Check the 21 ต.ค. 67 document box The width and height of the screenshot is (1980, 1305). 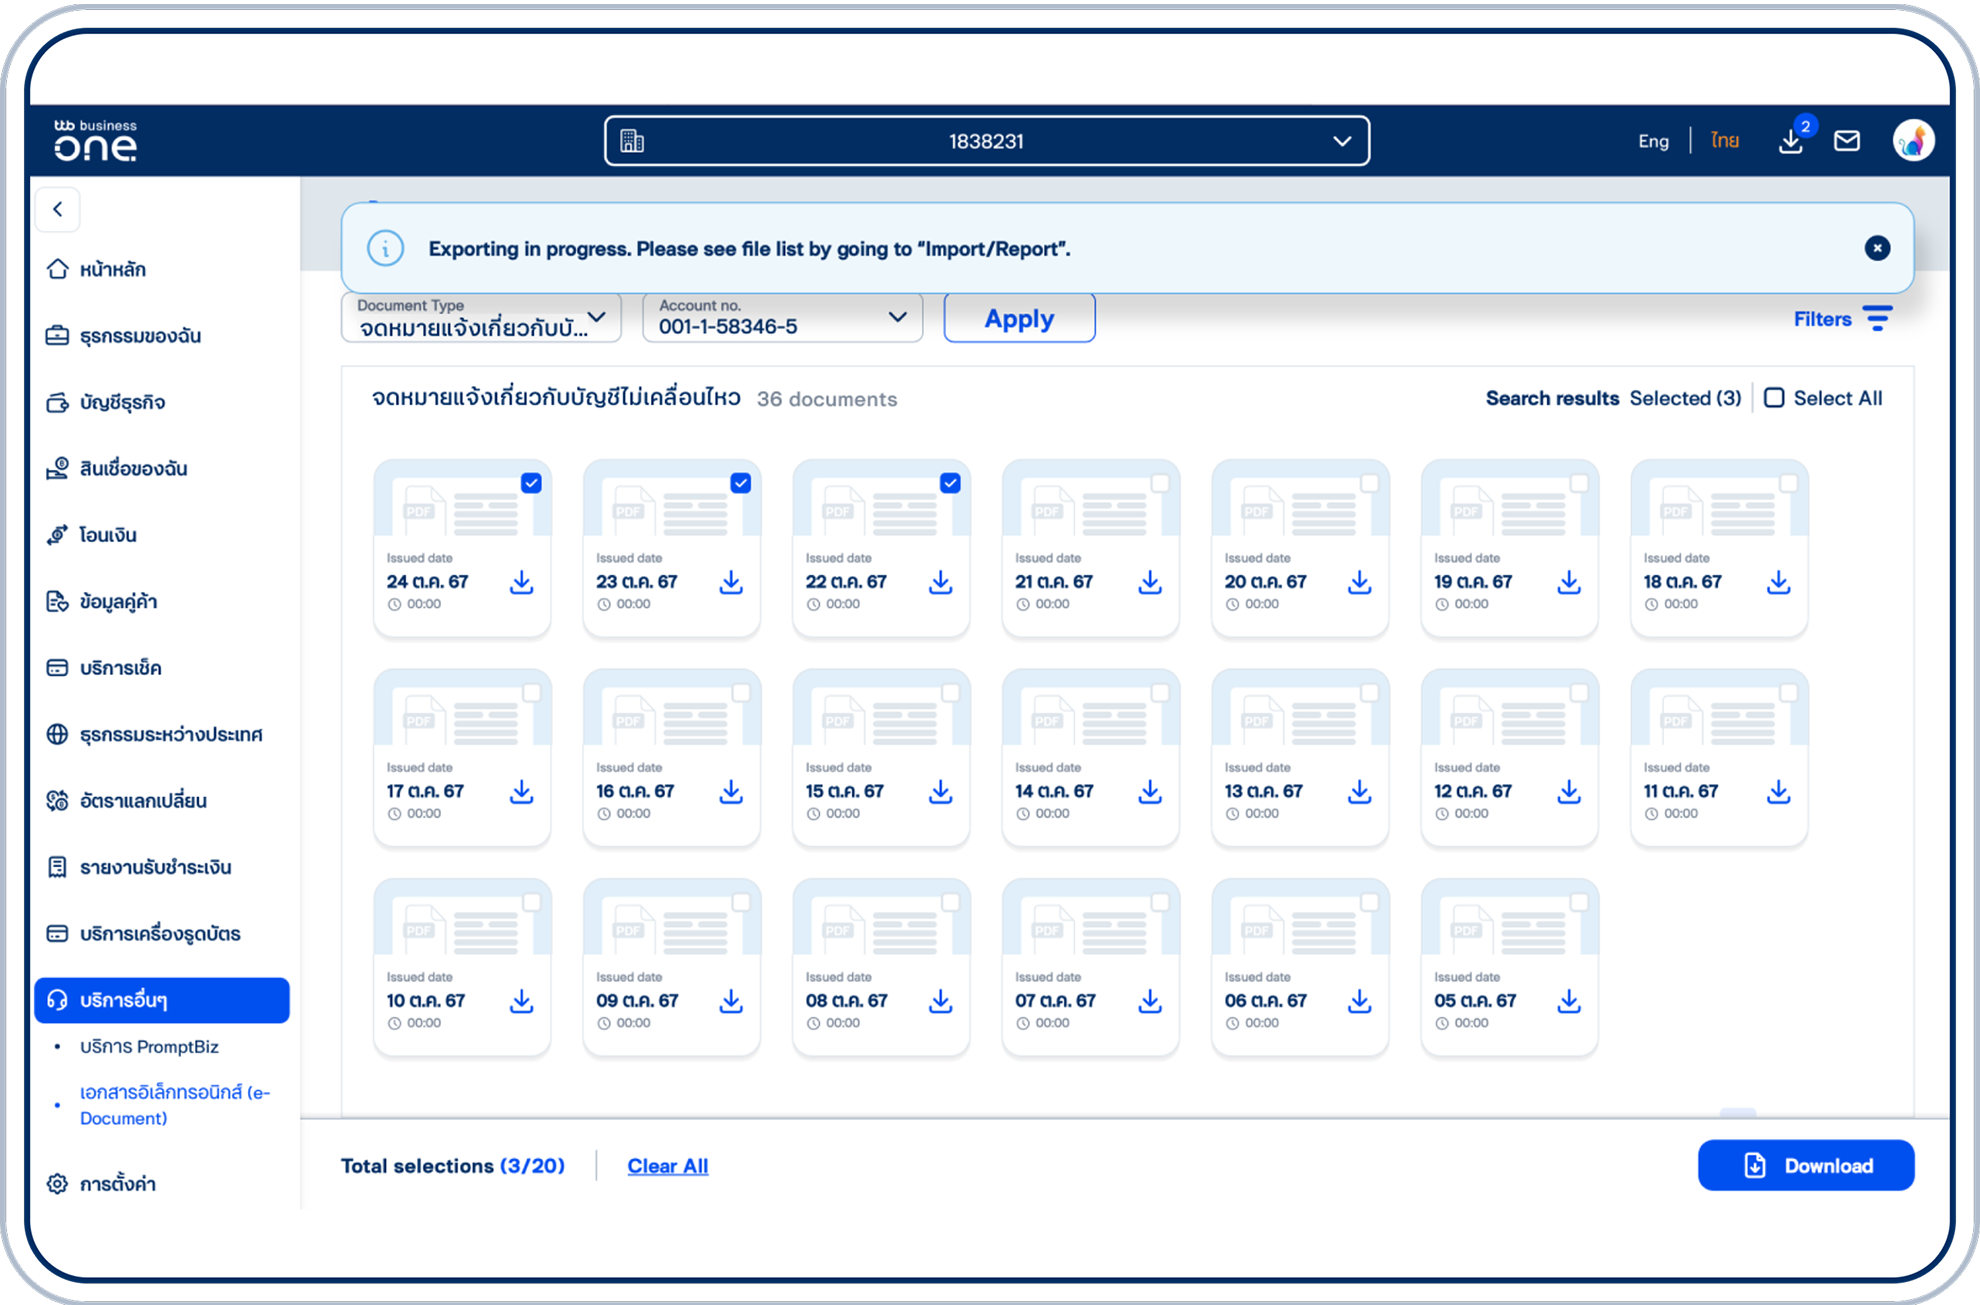[x=1159, y=483]
